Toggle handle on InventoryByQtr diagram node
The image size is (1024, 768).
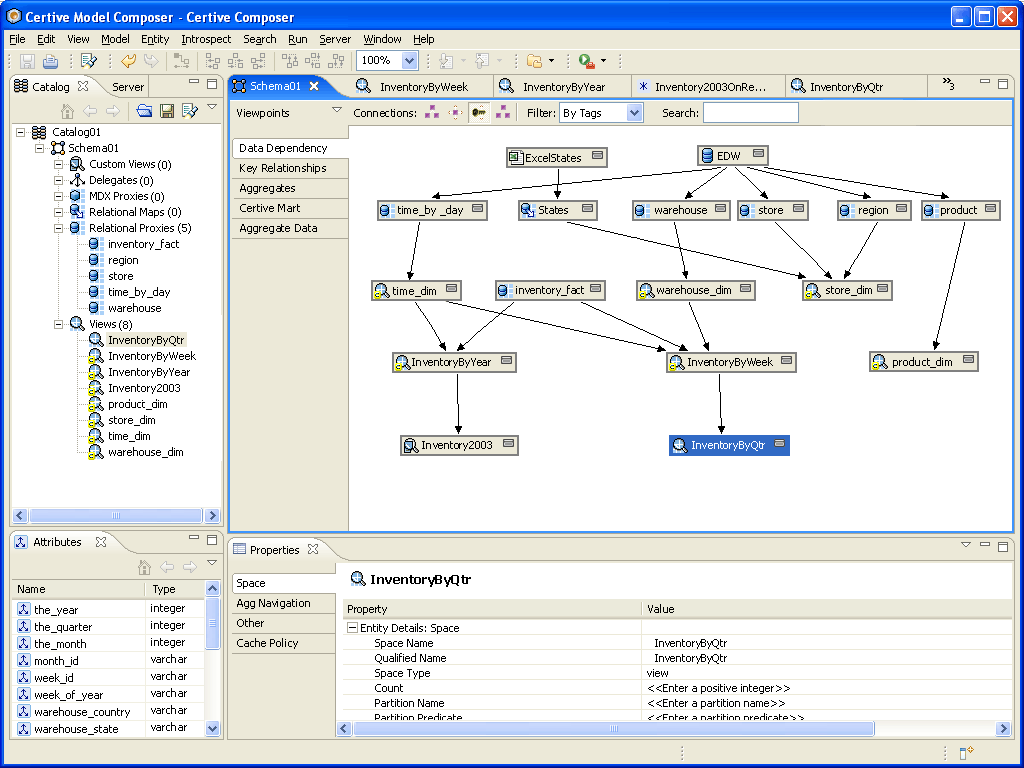(779, 443)
